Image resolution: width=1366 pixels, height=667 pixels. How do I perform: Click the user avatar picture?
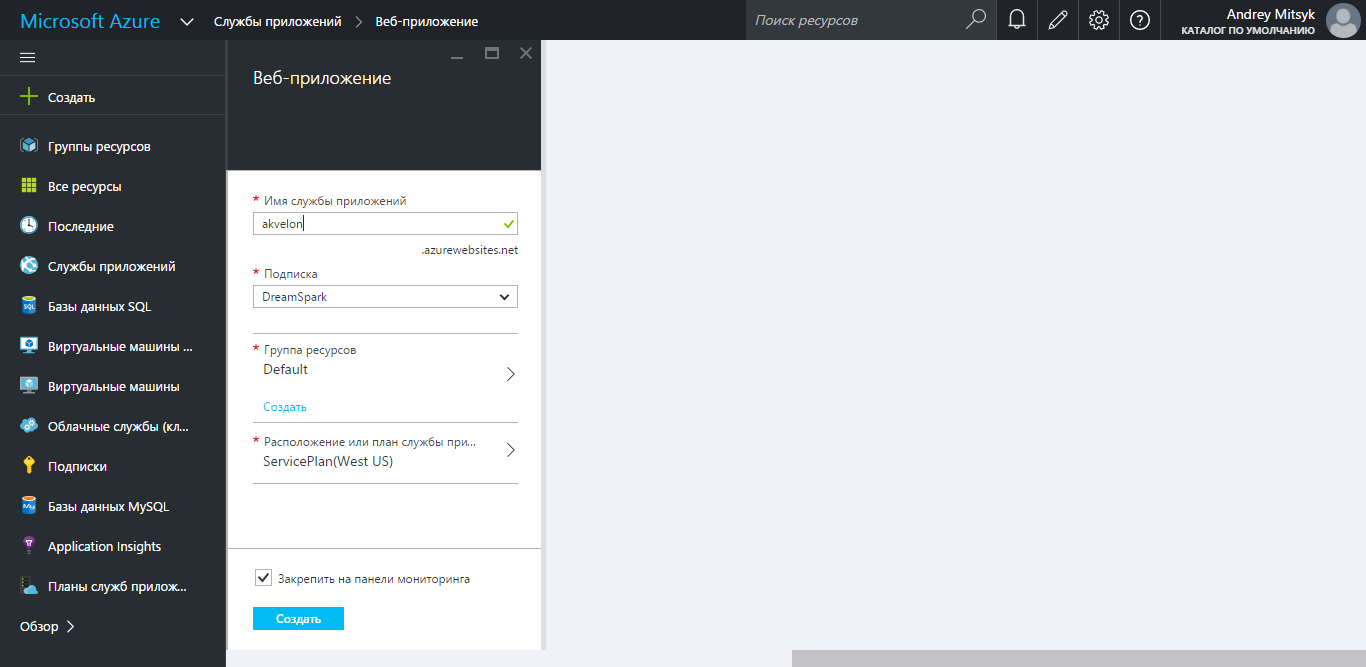coord(1342,20)
